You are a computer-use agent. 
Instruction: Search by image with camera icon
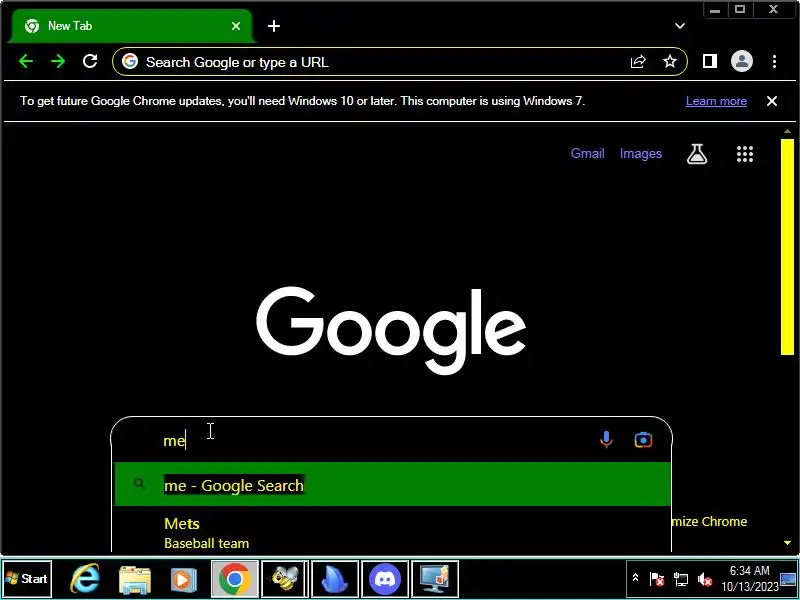click(x=643, y=439)
